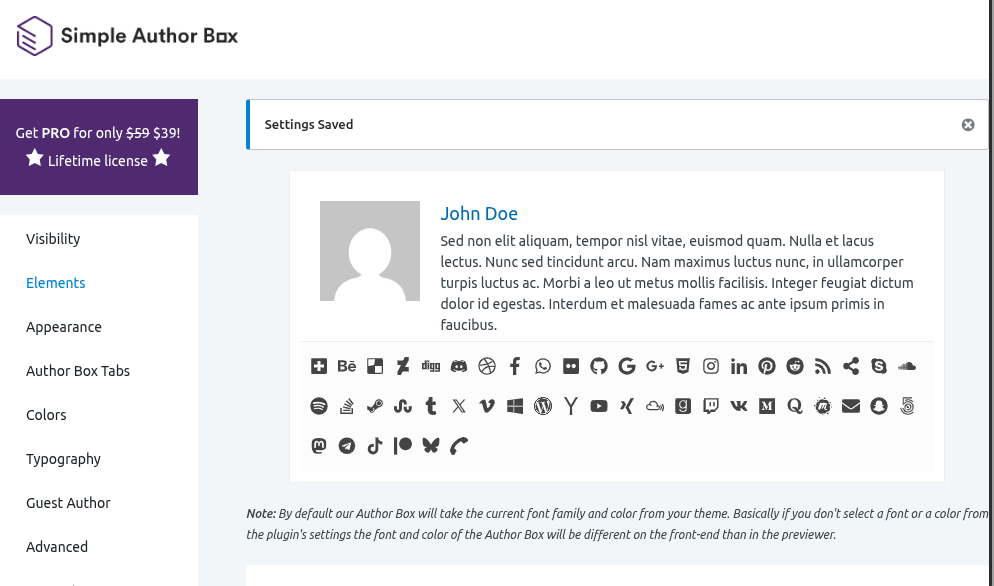Click the Bluesky butterfly icon

pos(430,446)
